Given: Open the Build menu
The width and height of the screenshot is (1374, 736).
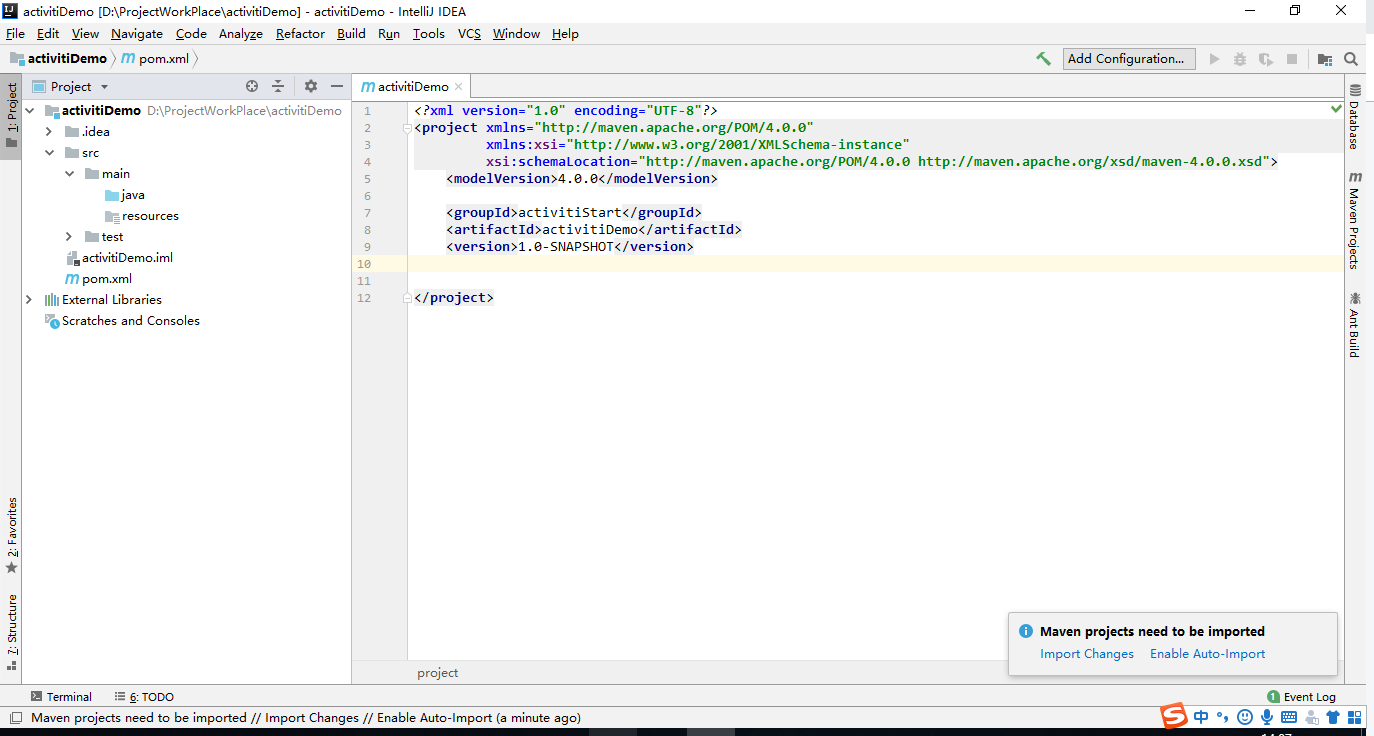Looking at the screenshot, I should click(x=351, y=34).
